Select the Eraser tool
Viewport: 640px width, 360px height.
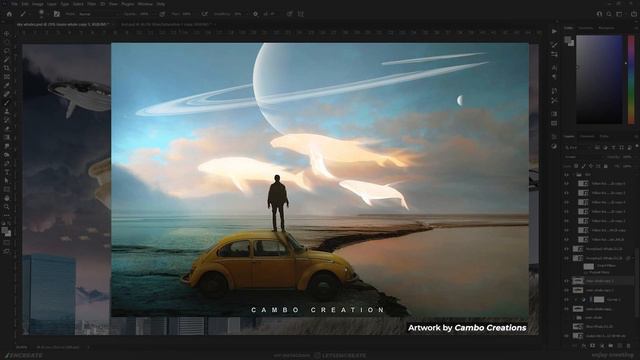pyautogui.click(x=7, y=129)
